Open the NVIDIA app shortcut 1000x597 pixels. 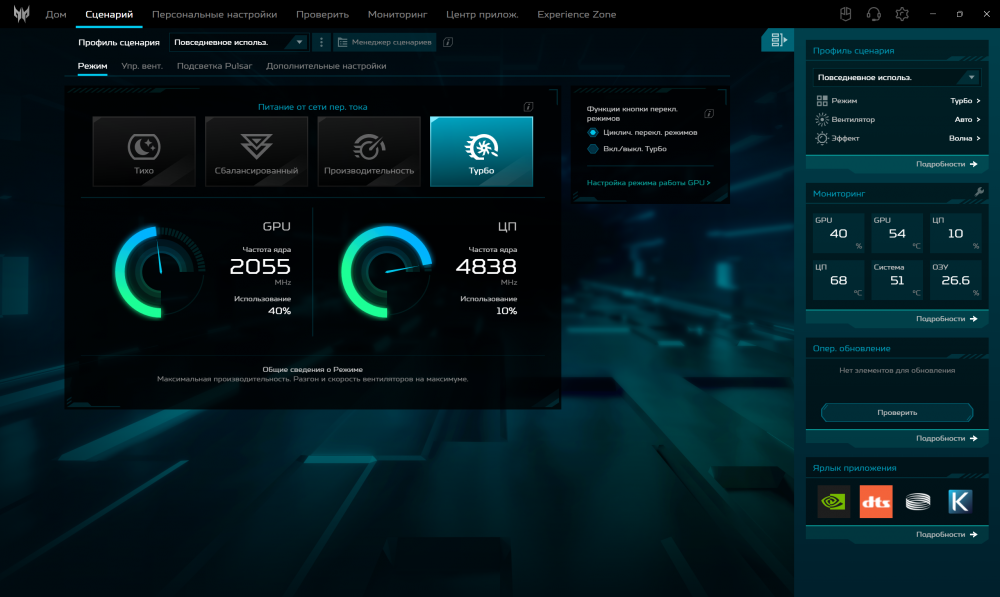click(834, 501)
